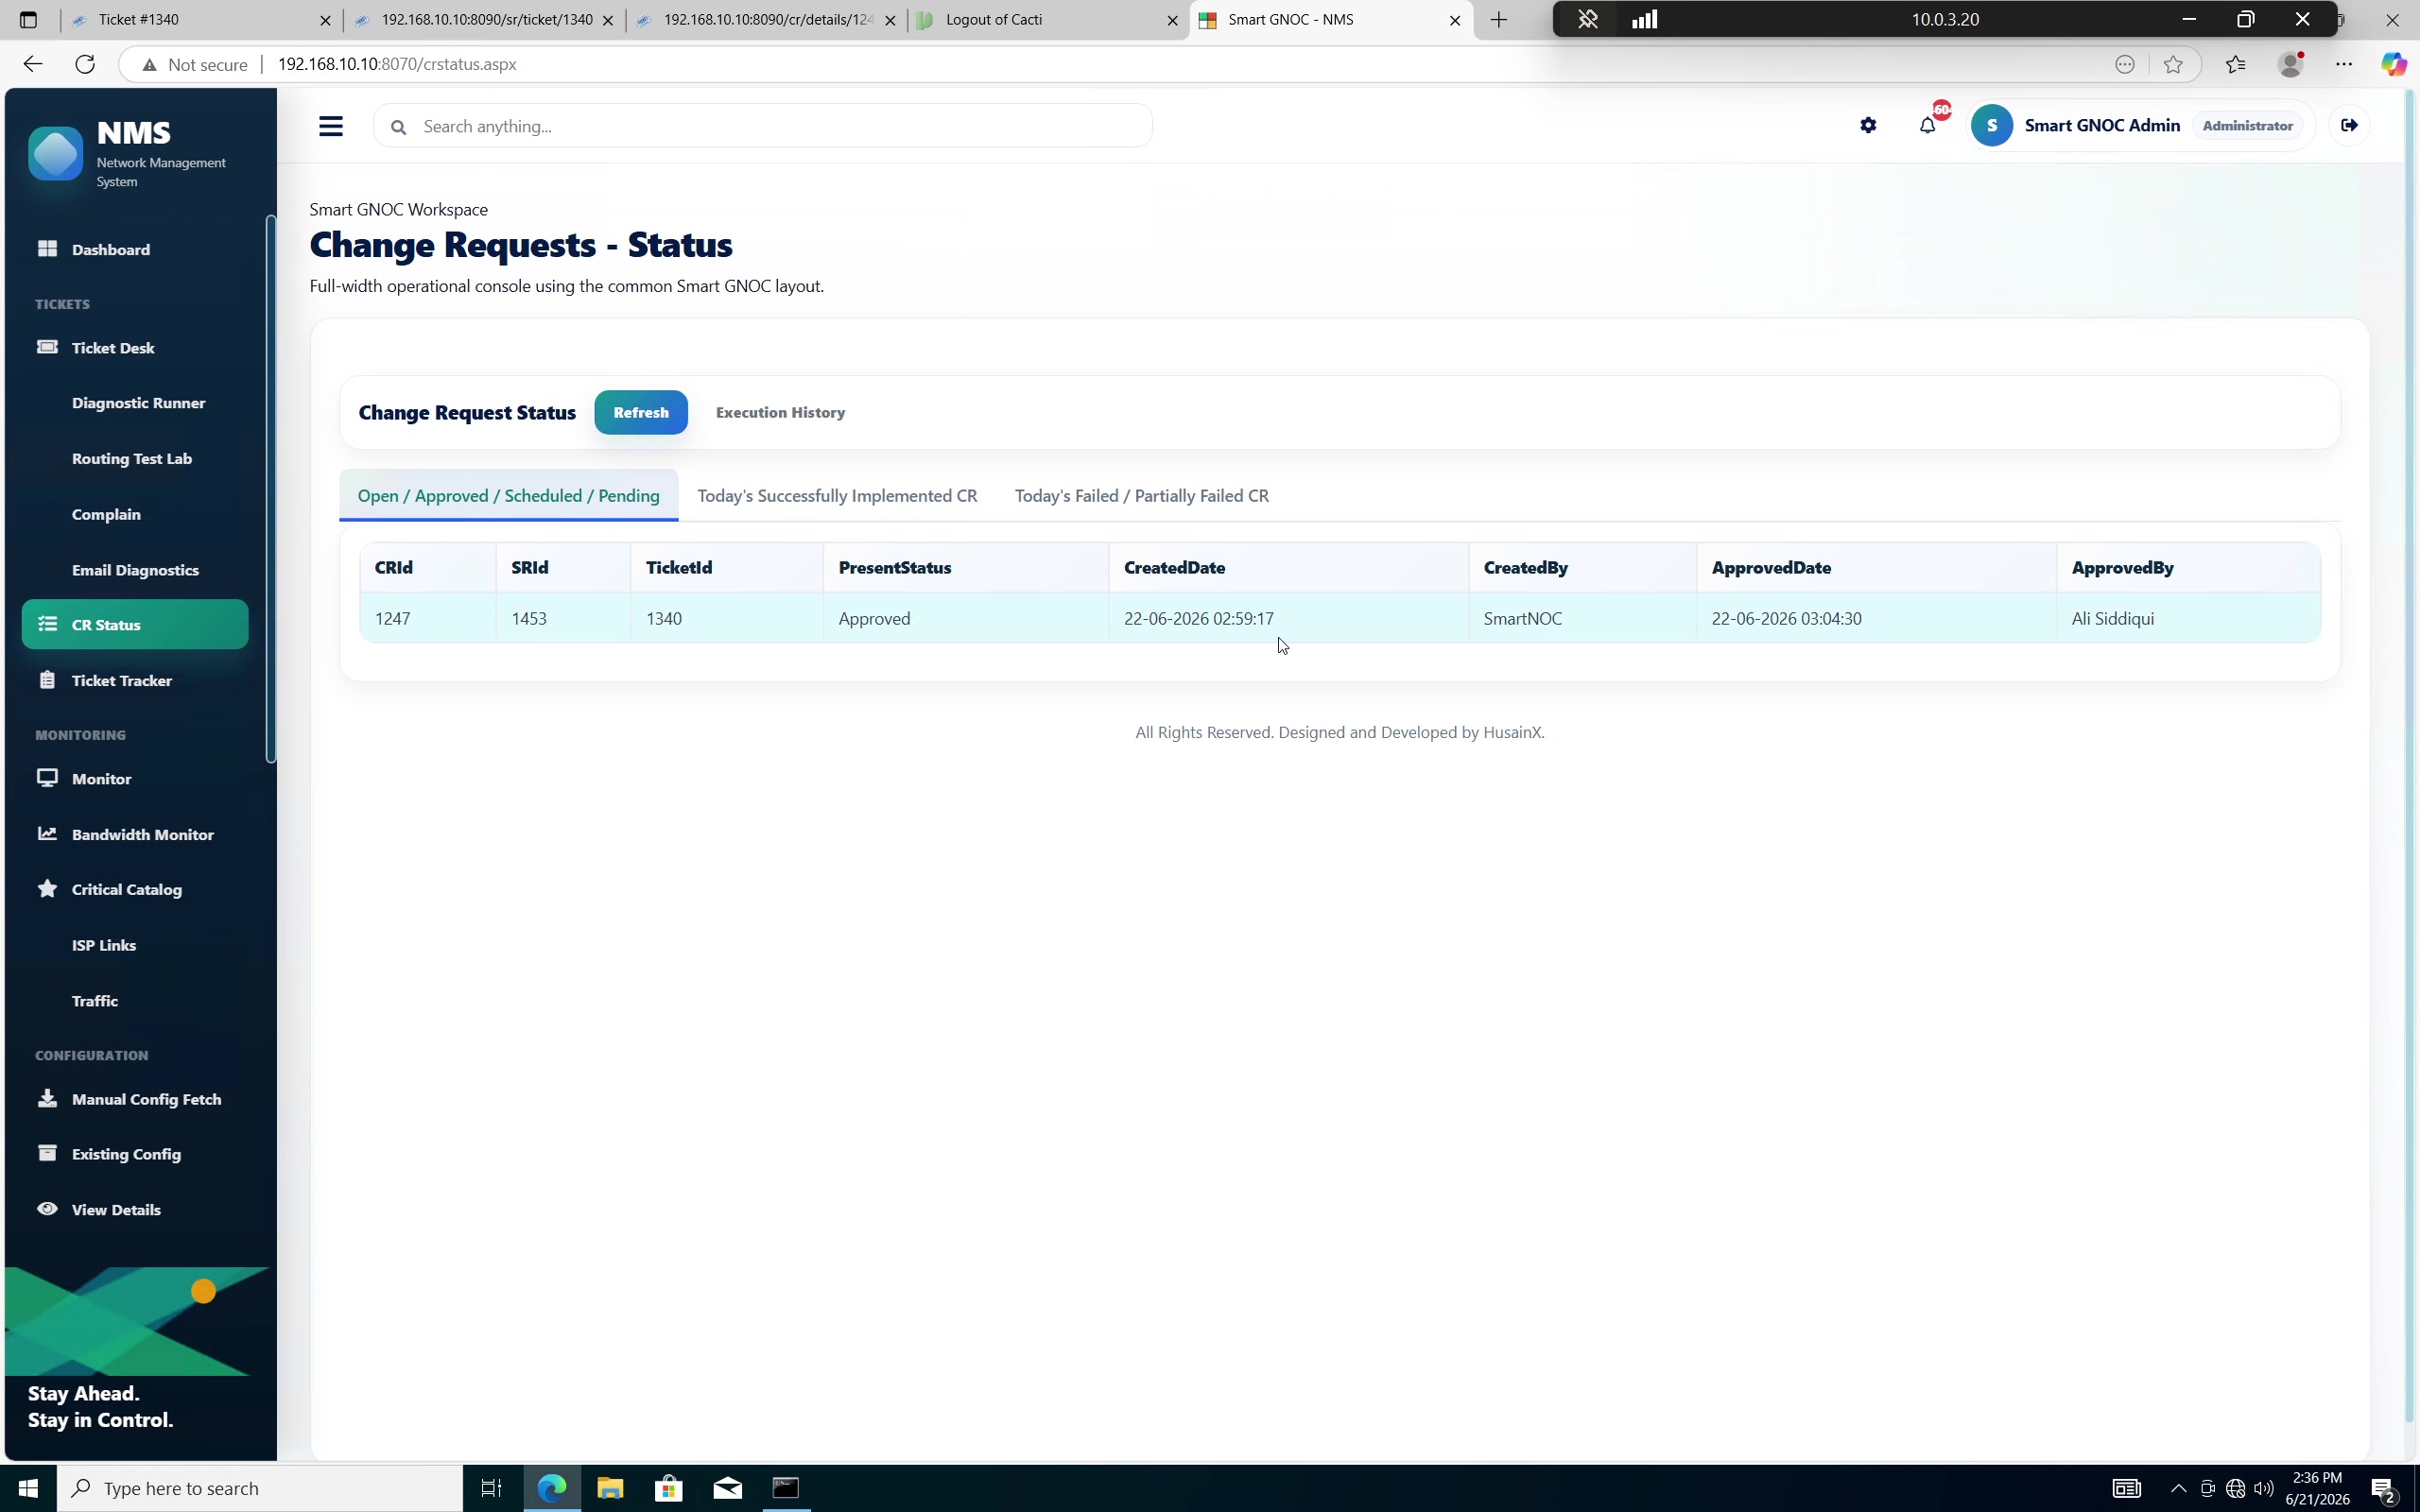Click Approved status cell
This screenshot has height=1512, width=2420.
pos(966,619)
